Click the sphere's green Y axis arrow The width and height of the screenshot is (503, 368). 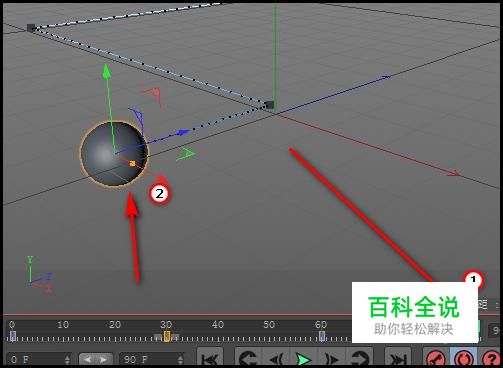pyautogui.click(x=106, y=71)
